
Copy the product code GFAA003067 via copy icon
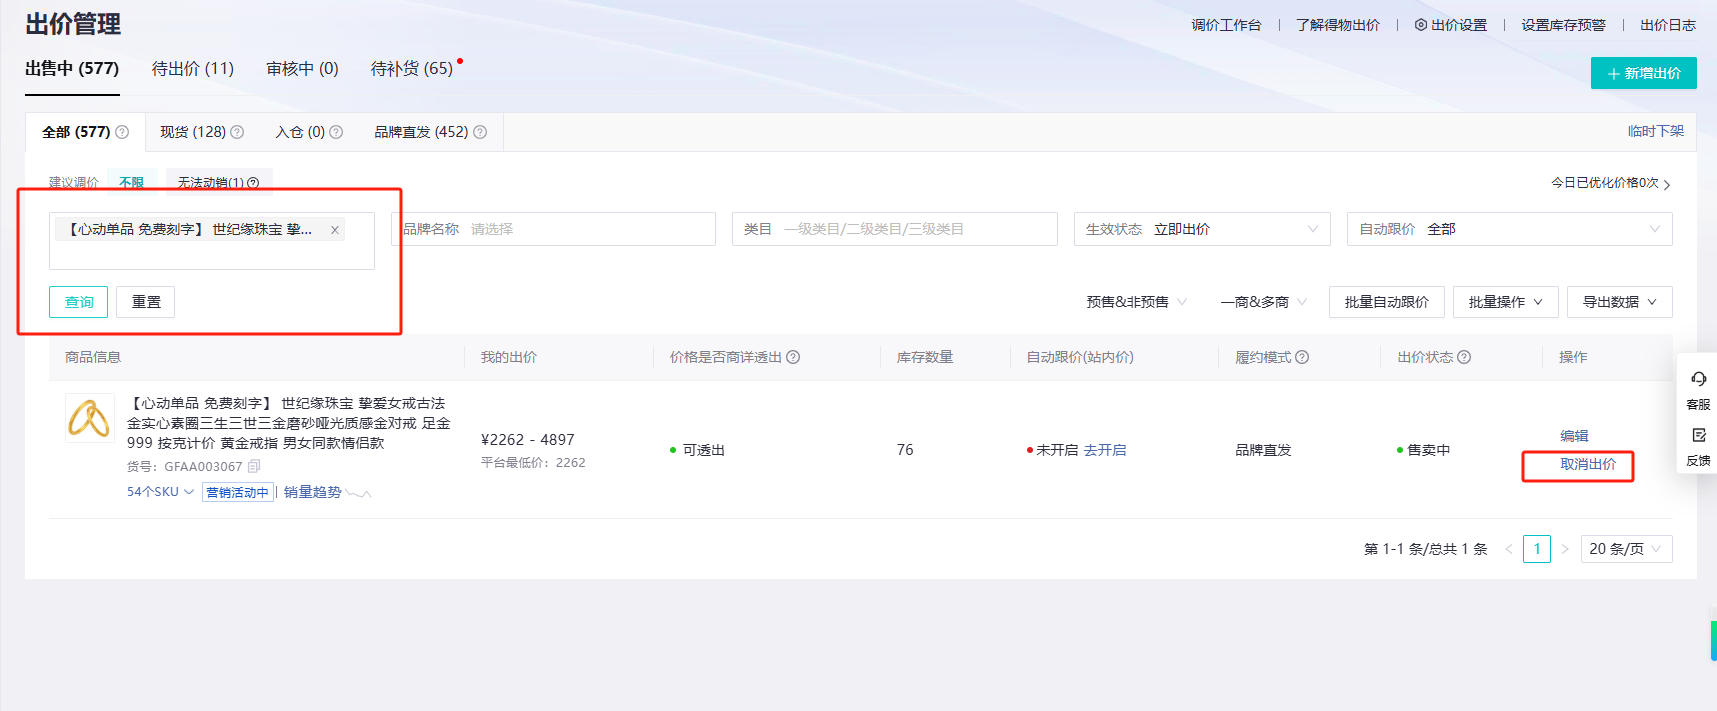pyautogui.click(x=254, y=466)
